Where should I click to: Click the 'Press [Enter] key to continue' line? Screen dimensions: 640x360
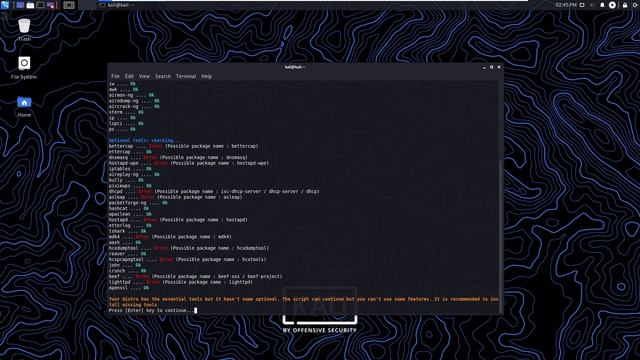(153, 310)
